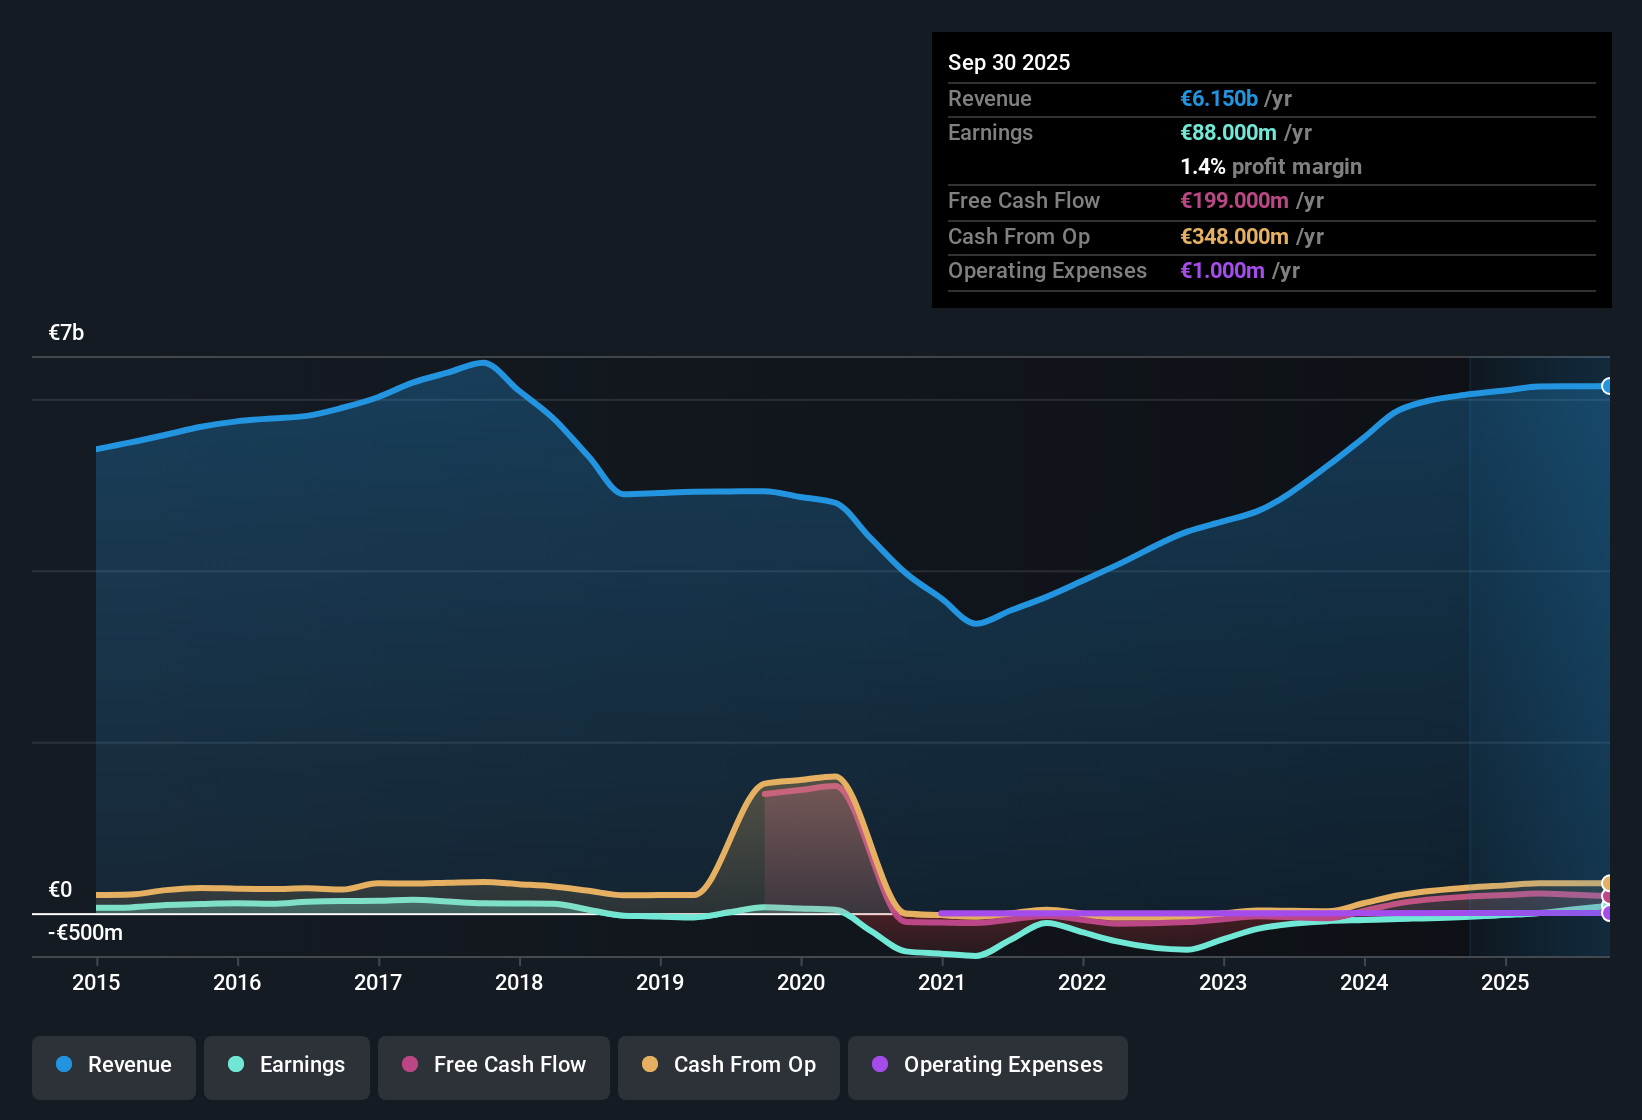Image resolution: width=1642 pixels, height=1120 pixels.
Task: Click the 2024 x-axis label
Action: 1364,983
